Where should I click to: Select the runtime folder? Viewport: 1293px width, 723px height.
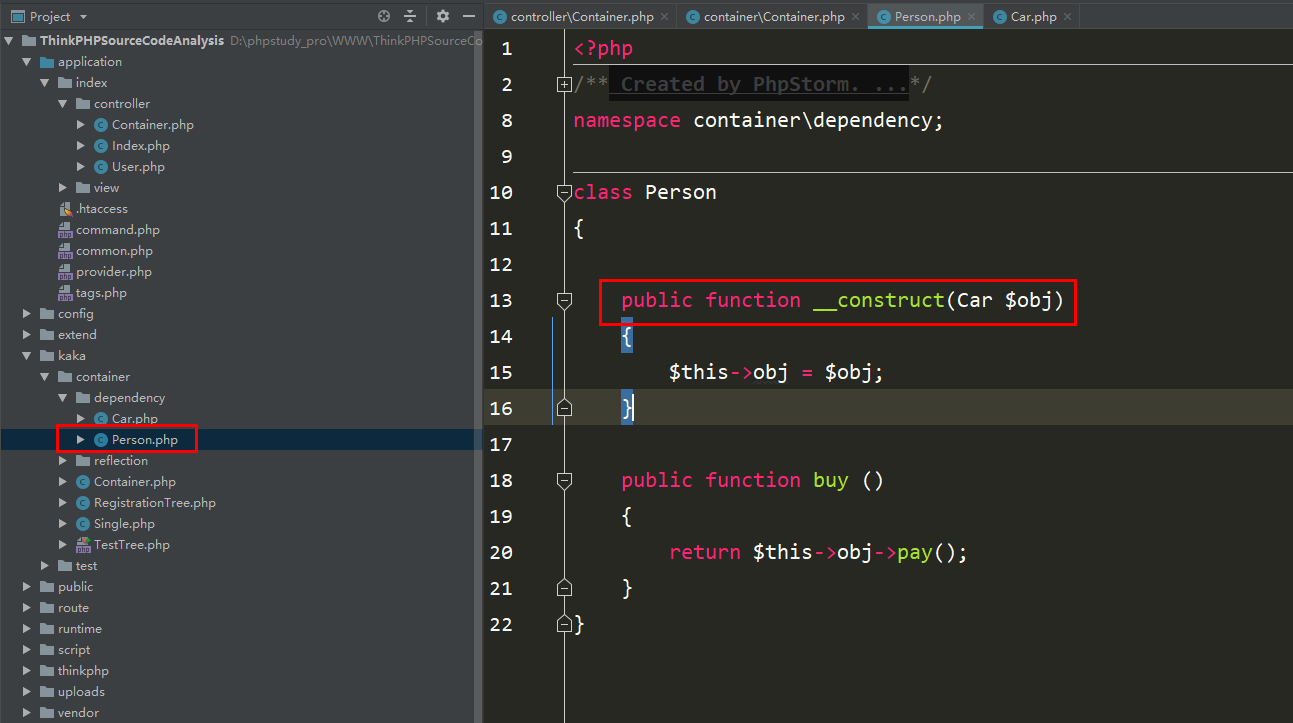[80, 629]
